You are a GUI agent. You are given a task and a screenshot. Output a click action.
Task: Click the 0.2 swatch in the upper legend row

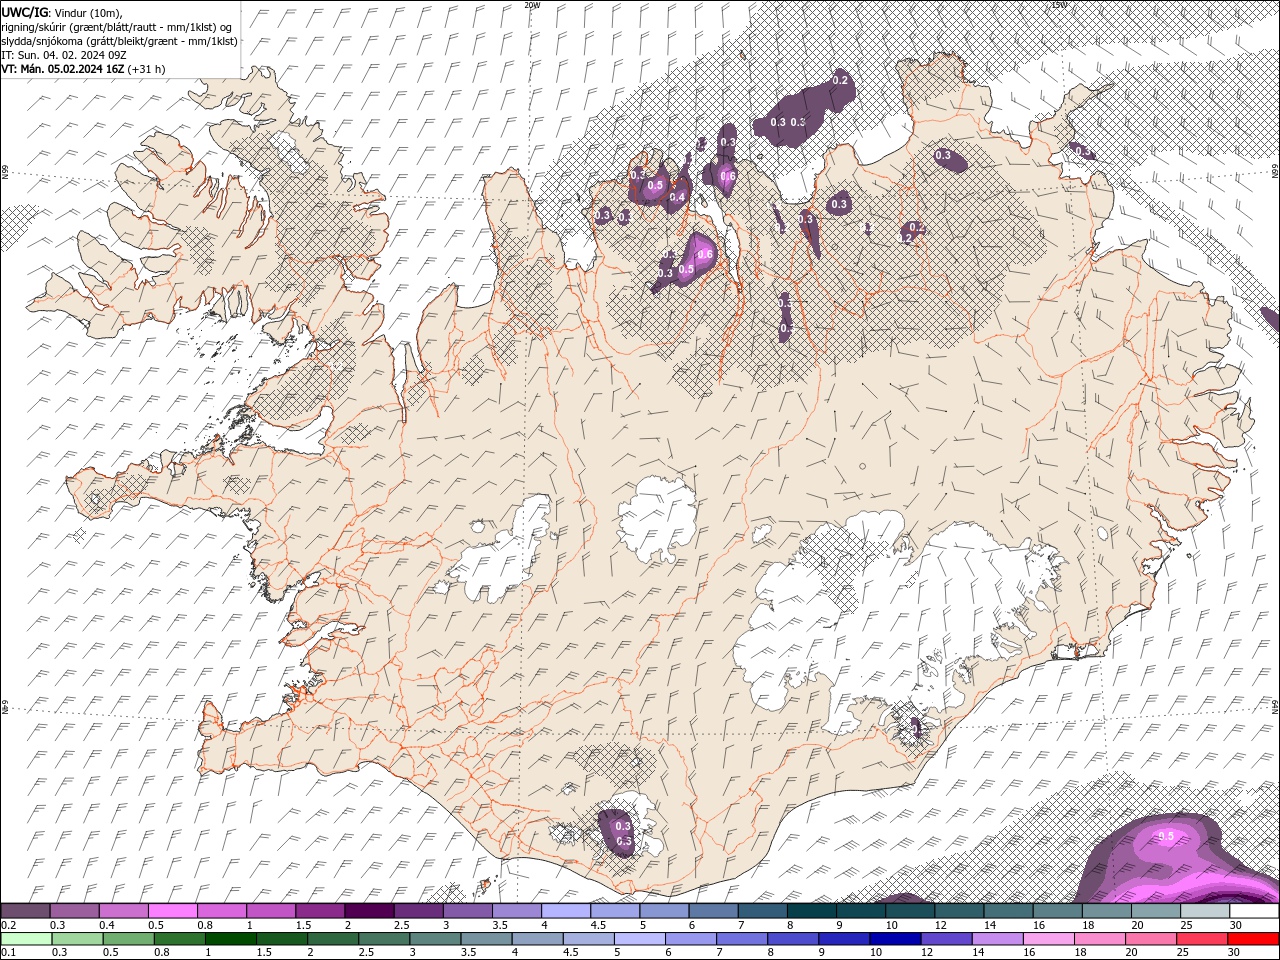26,911
